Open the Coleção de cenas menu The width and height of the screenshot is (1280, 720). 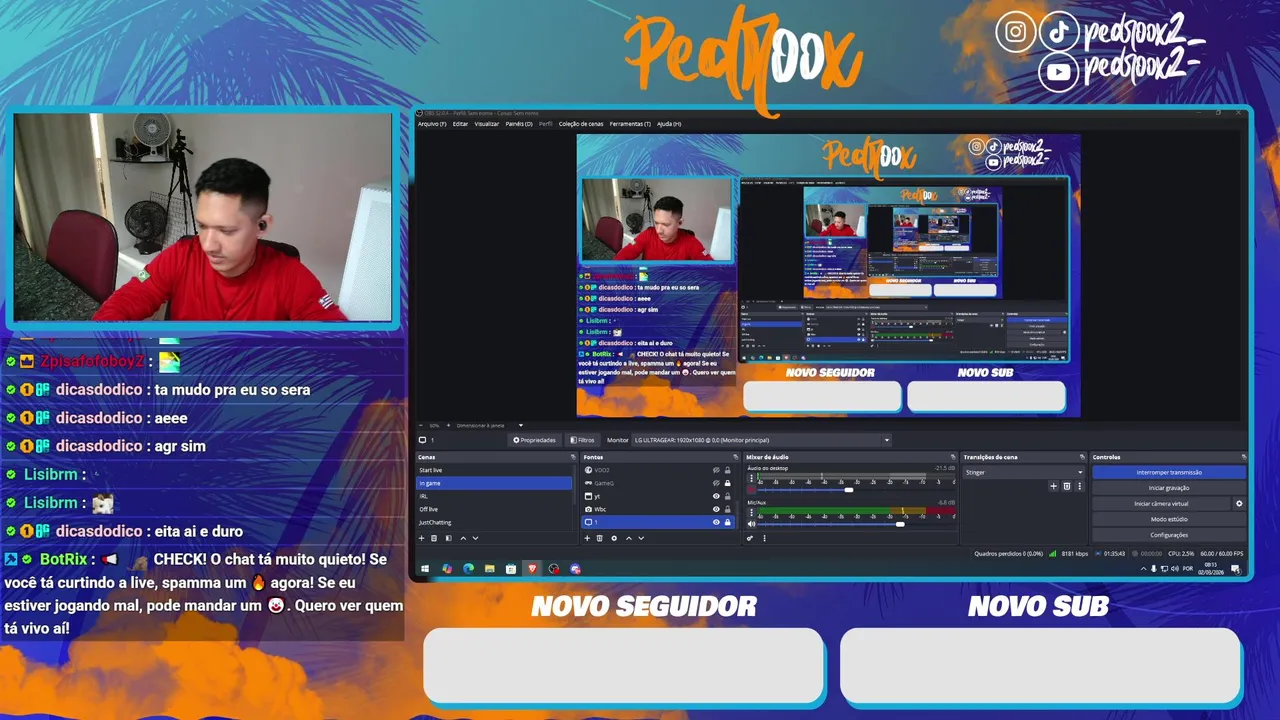coord(581,124)
